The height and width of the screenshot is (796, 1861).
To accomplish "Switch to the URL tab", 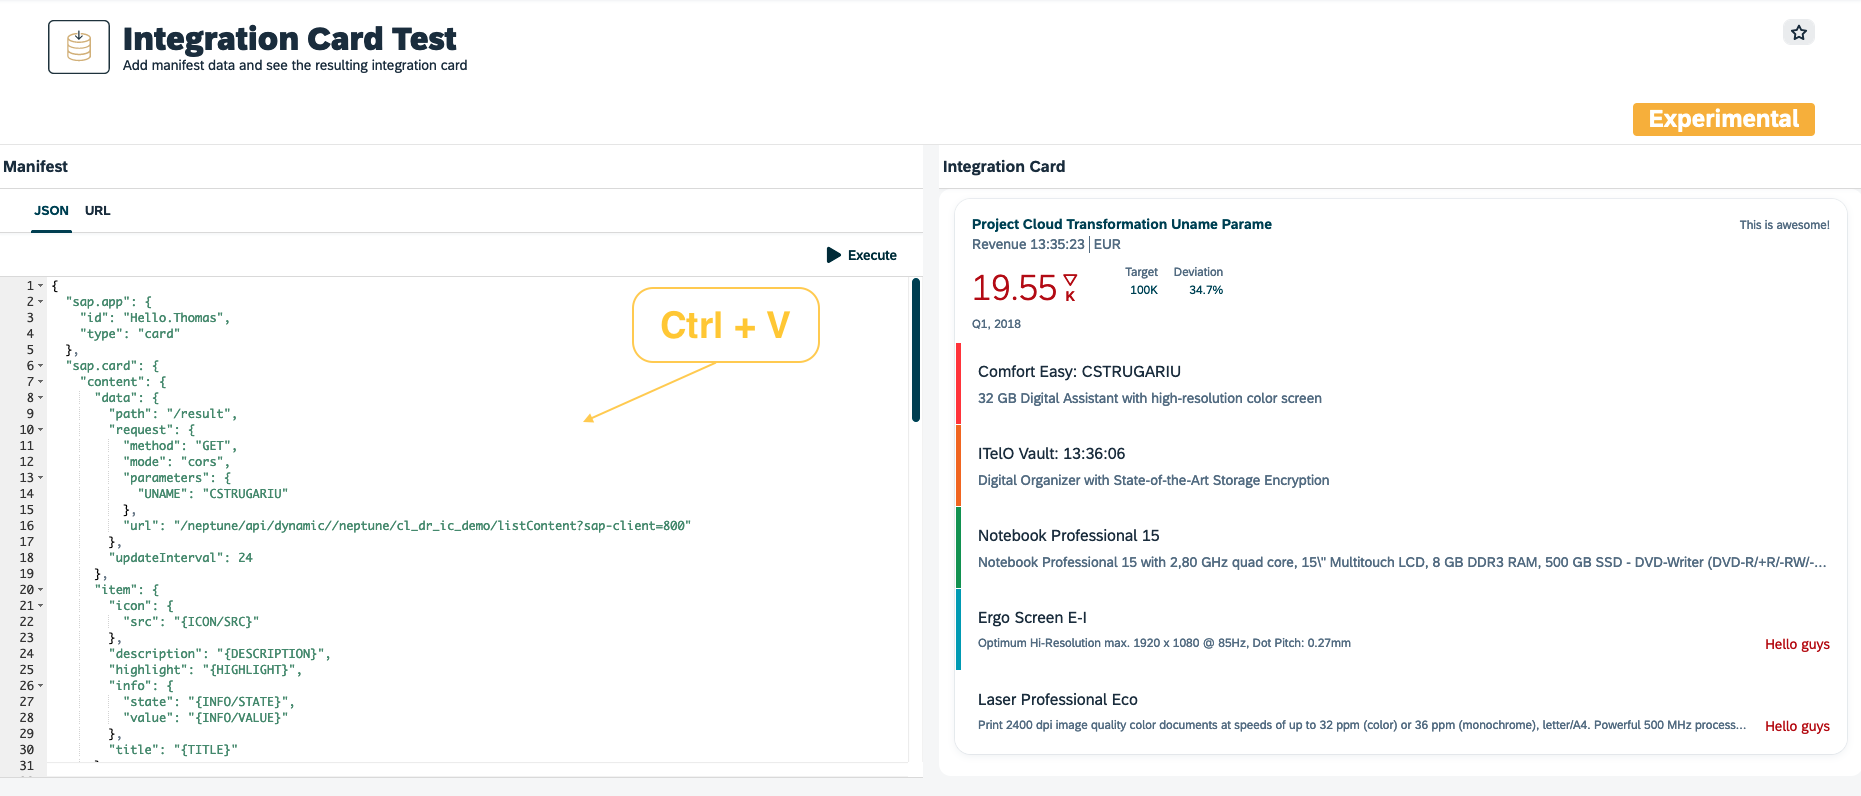I will coord(97,211).
